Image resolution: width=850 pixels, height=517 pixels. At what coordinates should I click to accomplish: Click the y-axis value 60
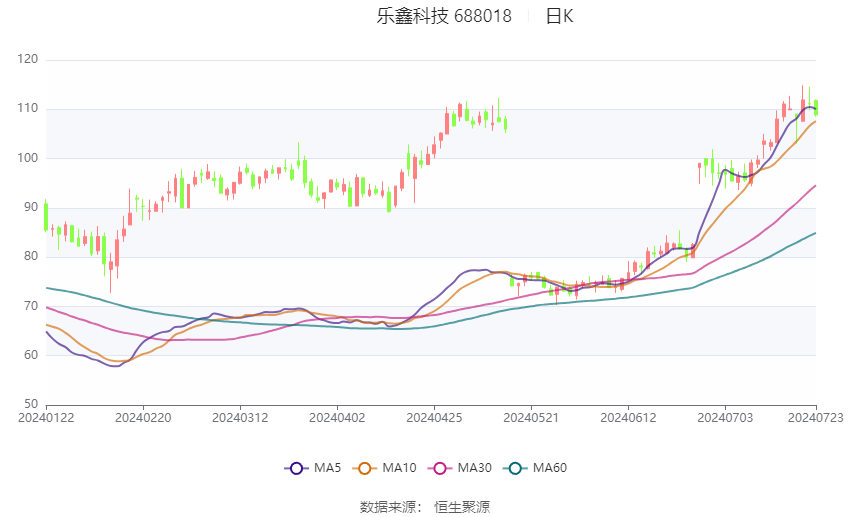[31, 355]
